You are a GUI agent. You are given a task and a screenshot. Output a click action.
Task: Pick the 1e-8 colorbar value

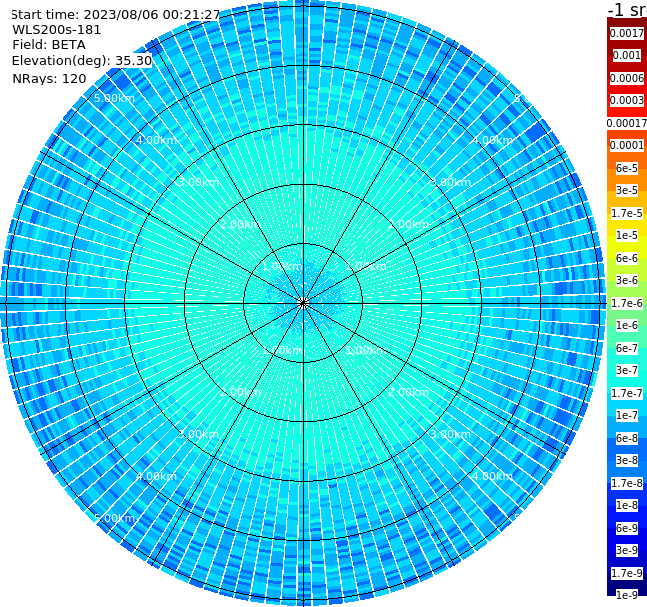627,505
